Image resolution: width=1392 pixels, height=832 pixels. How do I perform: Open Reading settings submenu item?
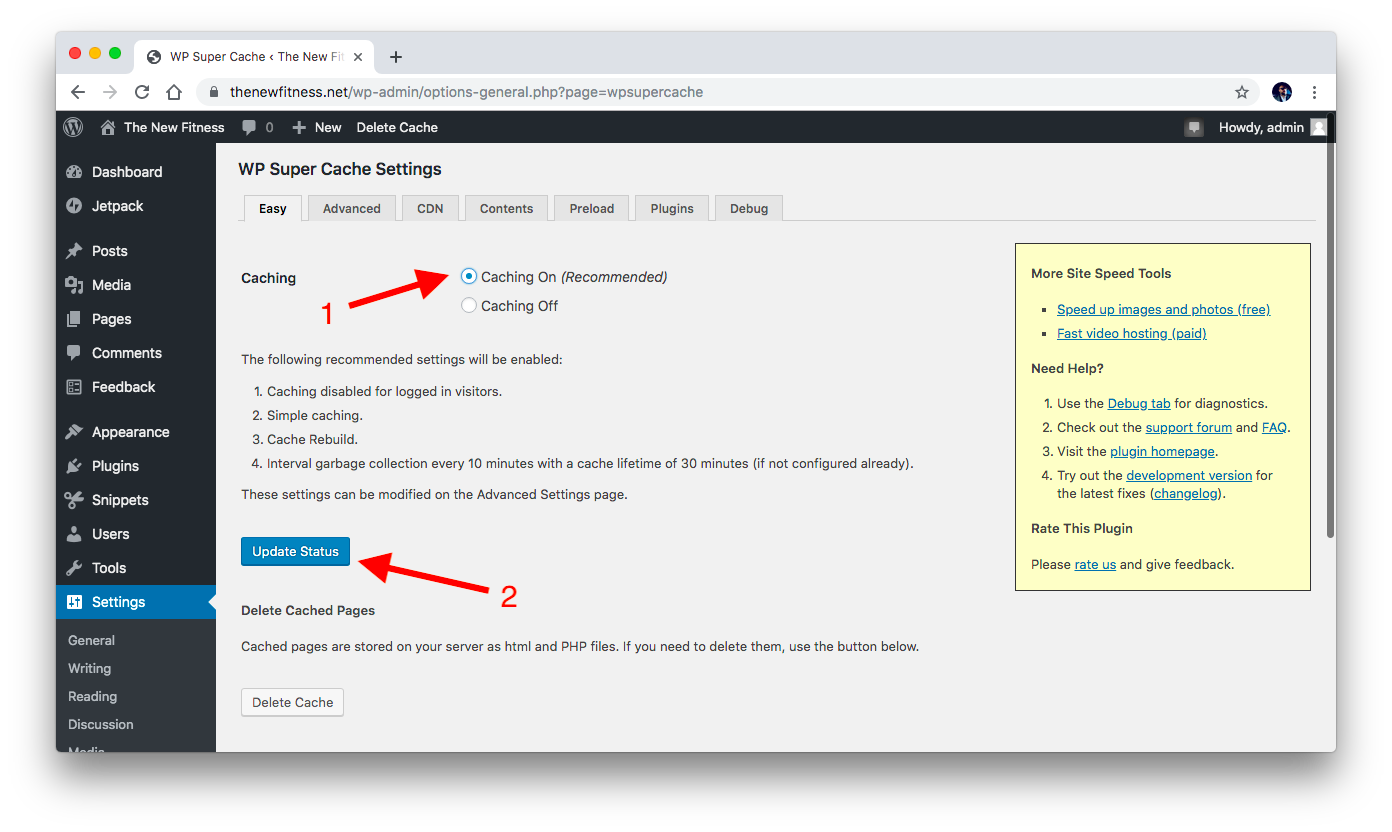pos(92,696)
